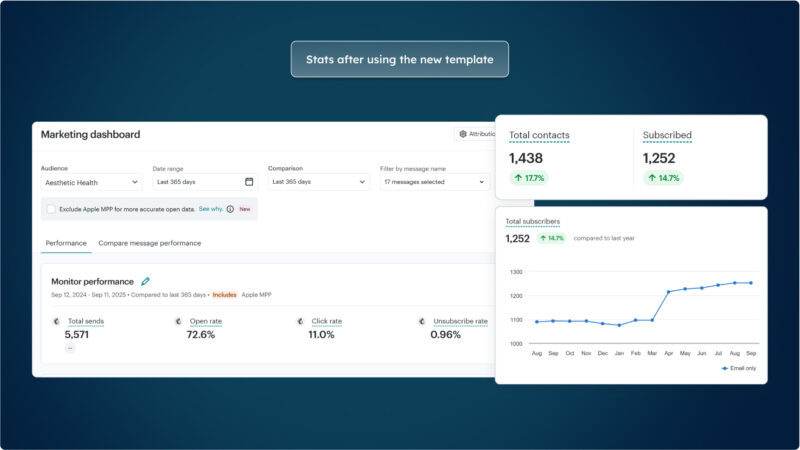Click the April data point on chart

[x=668, y=292]
